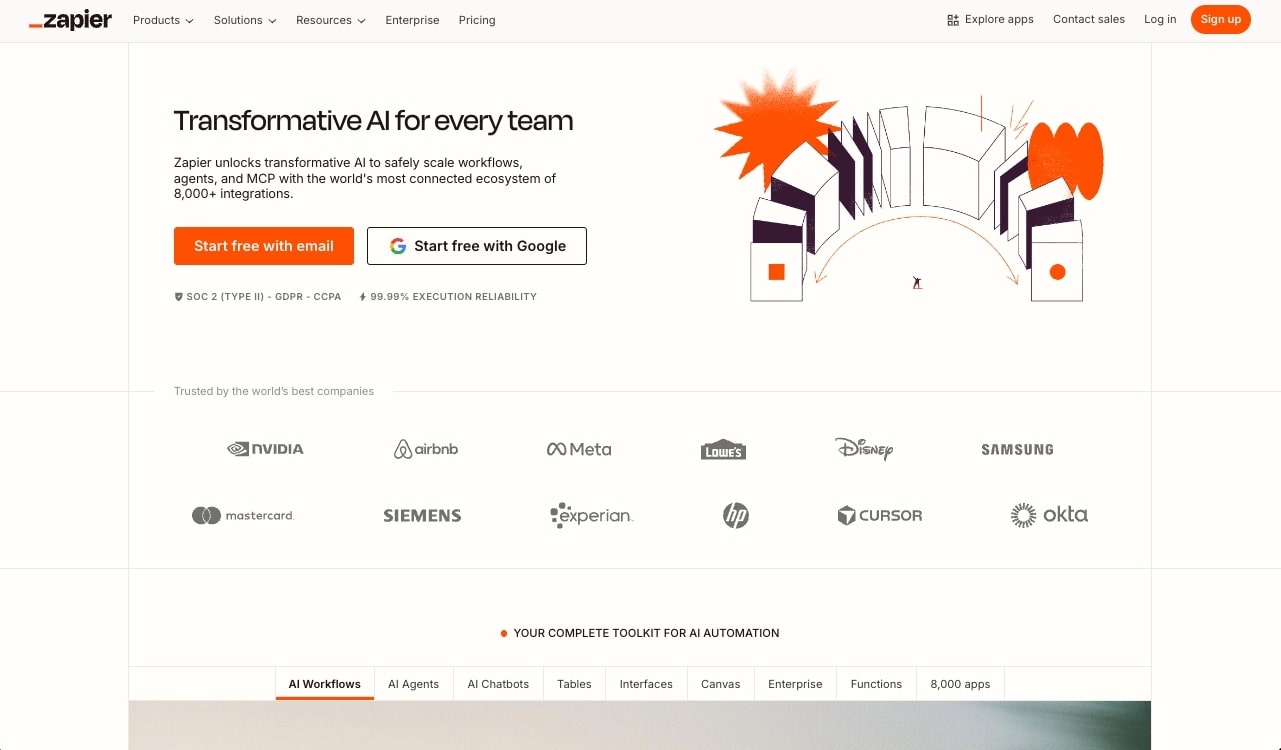Image resolution: width=1281 pixels, height=750 pixels.
Task: Open the Explore apps grid icon
Action: pyautogui.click(x=952, y=20)
